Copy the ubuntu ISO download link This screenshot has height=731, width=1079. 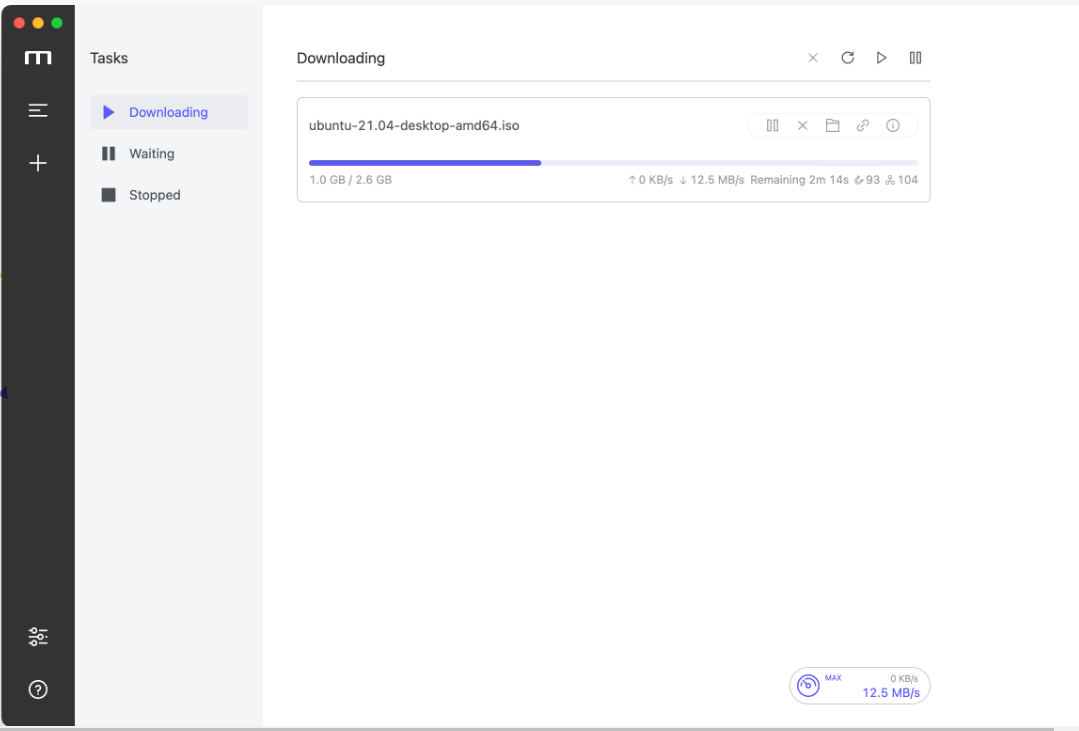coord(862,126)
